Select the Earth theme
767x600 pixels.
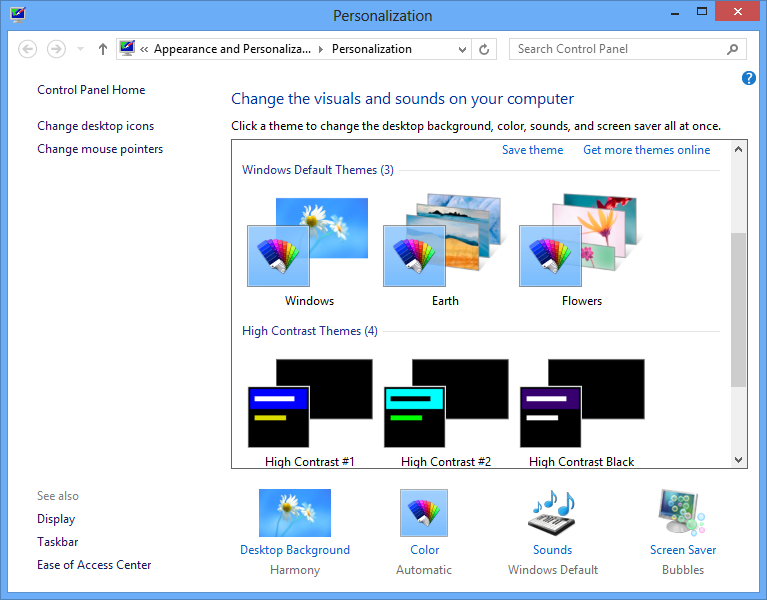coord(445,245)
